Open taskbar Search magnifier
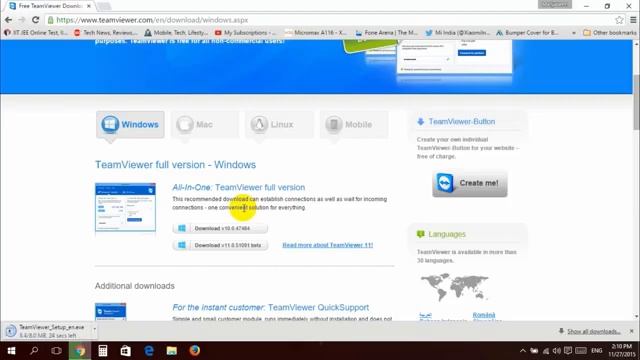This screenshot has width=640, height=360. (x=34, y=351)
